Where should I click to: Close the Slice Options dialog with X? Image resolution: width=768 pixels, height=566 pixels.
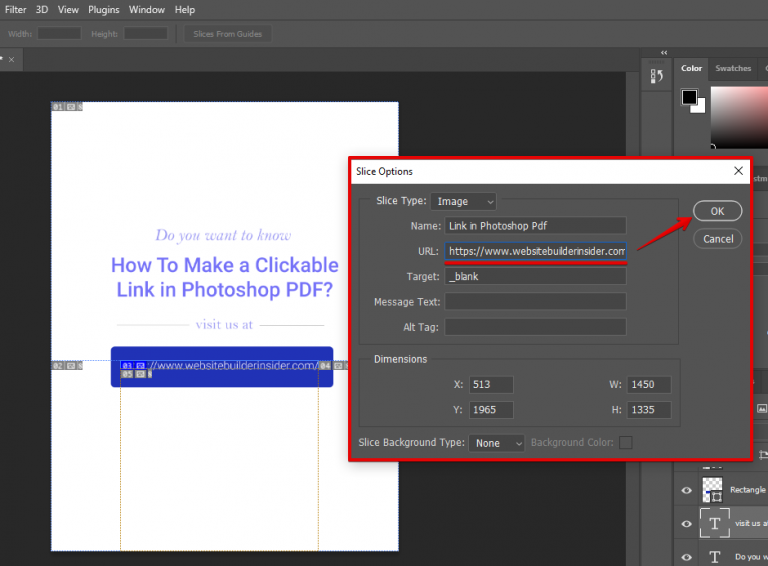pos(739,171)
